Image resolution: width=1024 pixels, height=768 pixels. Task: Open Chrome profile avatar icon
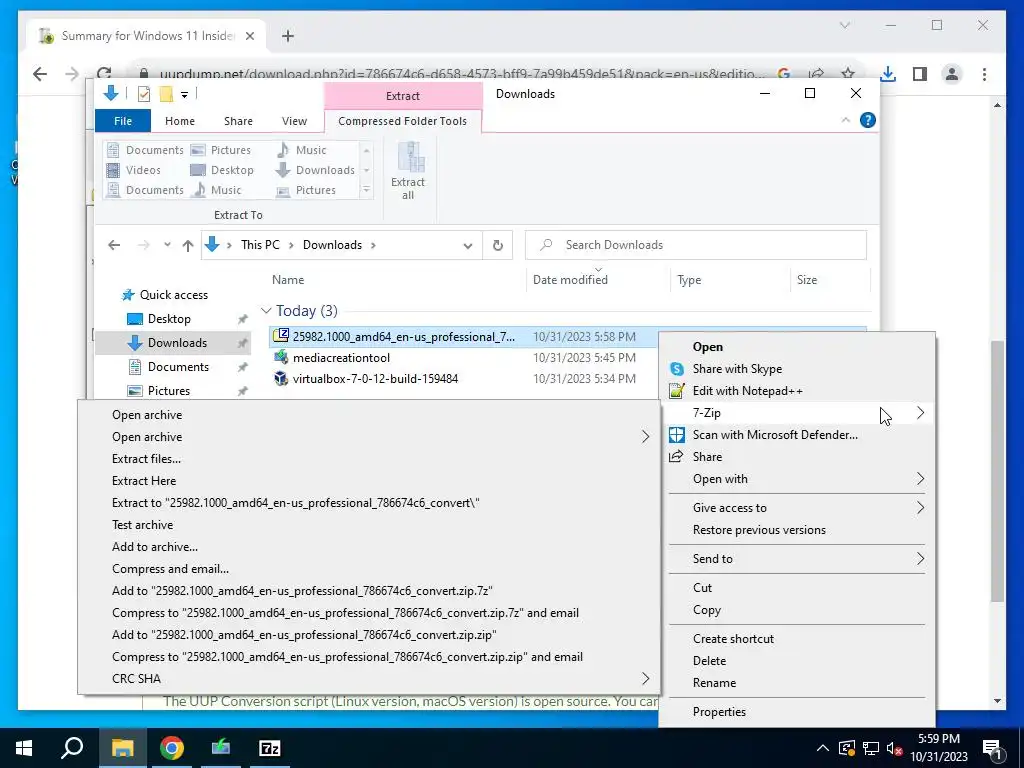pyautogui.click(x=952, y=74)
